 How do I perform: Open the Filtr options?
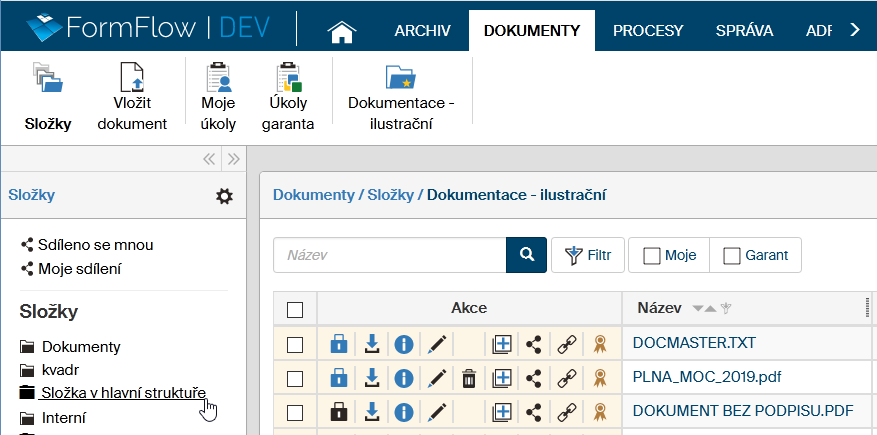588,255
